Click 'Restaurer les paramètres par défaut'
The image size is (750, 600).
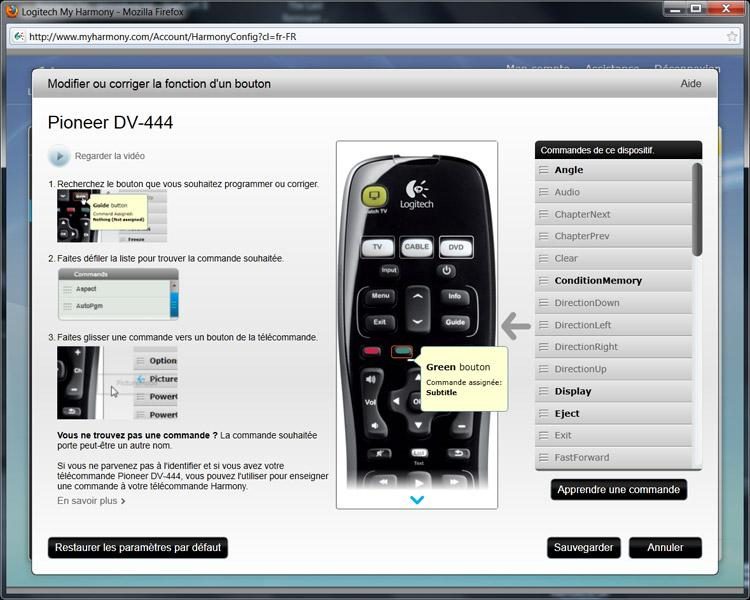pos(138,547)
